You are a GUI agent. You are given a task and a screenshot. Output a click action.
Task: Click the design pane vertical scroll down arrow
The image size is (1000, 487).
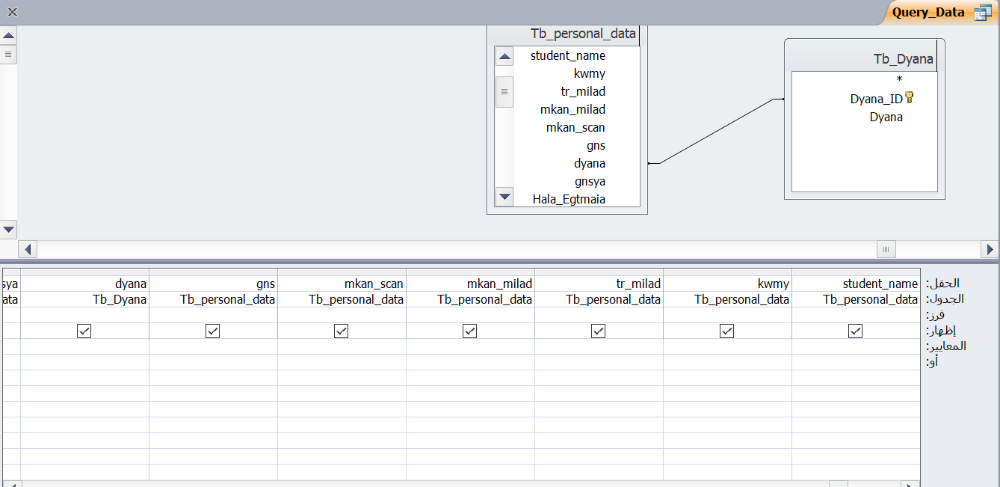coord(8,229)
